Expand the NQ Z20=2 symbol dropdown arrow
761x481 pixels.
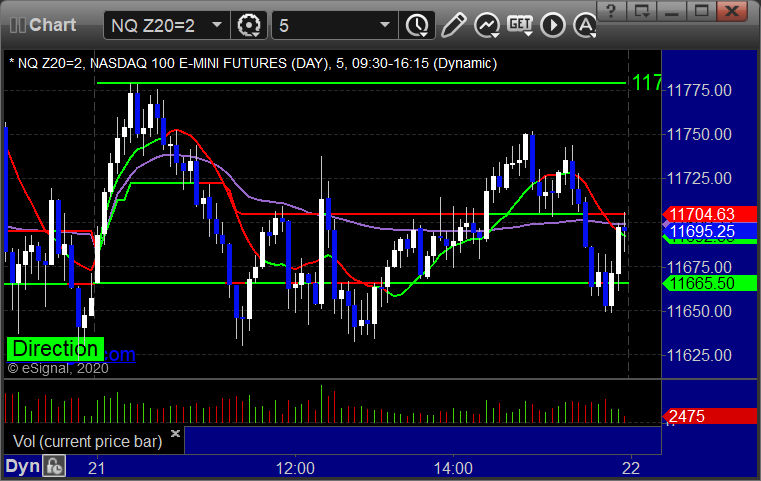(x=217, y=24)
